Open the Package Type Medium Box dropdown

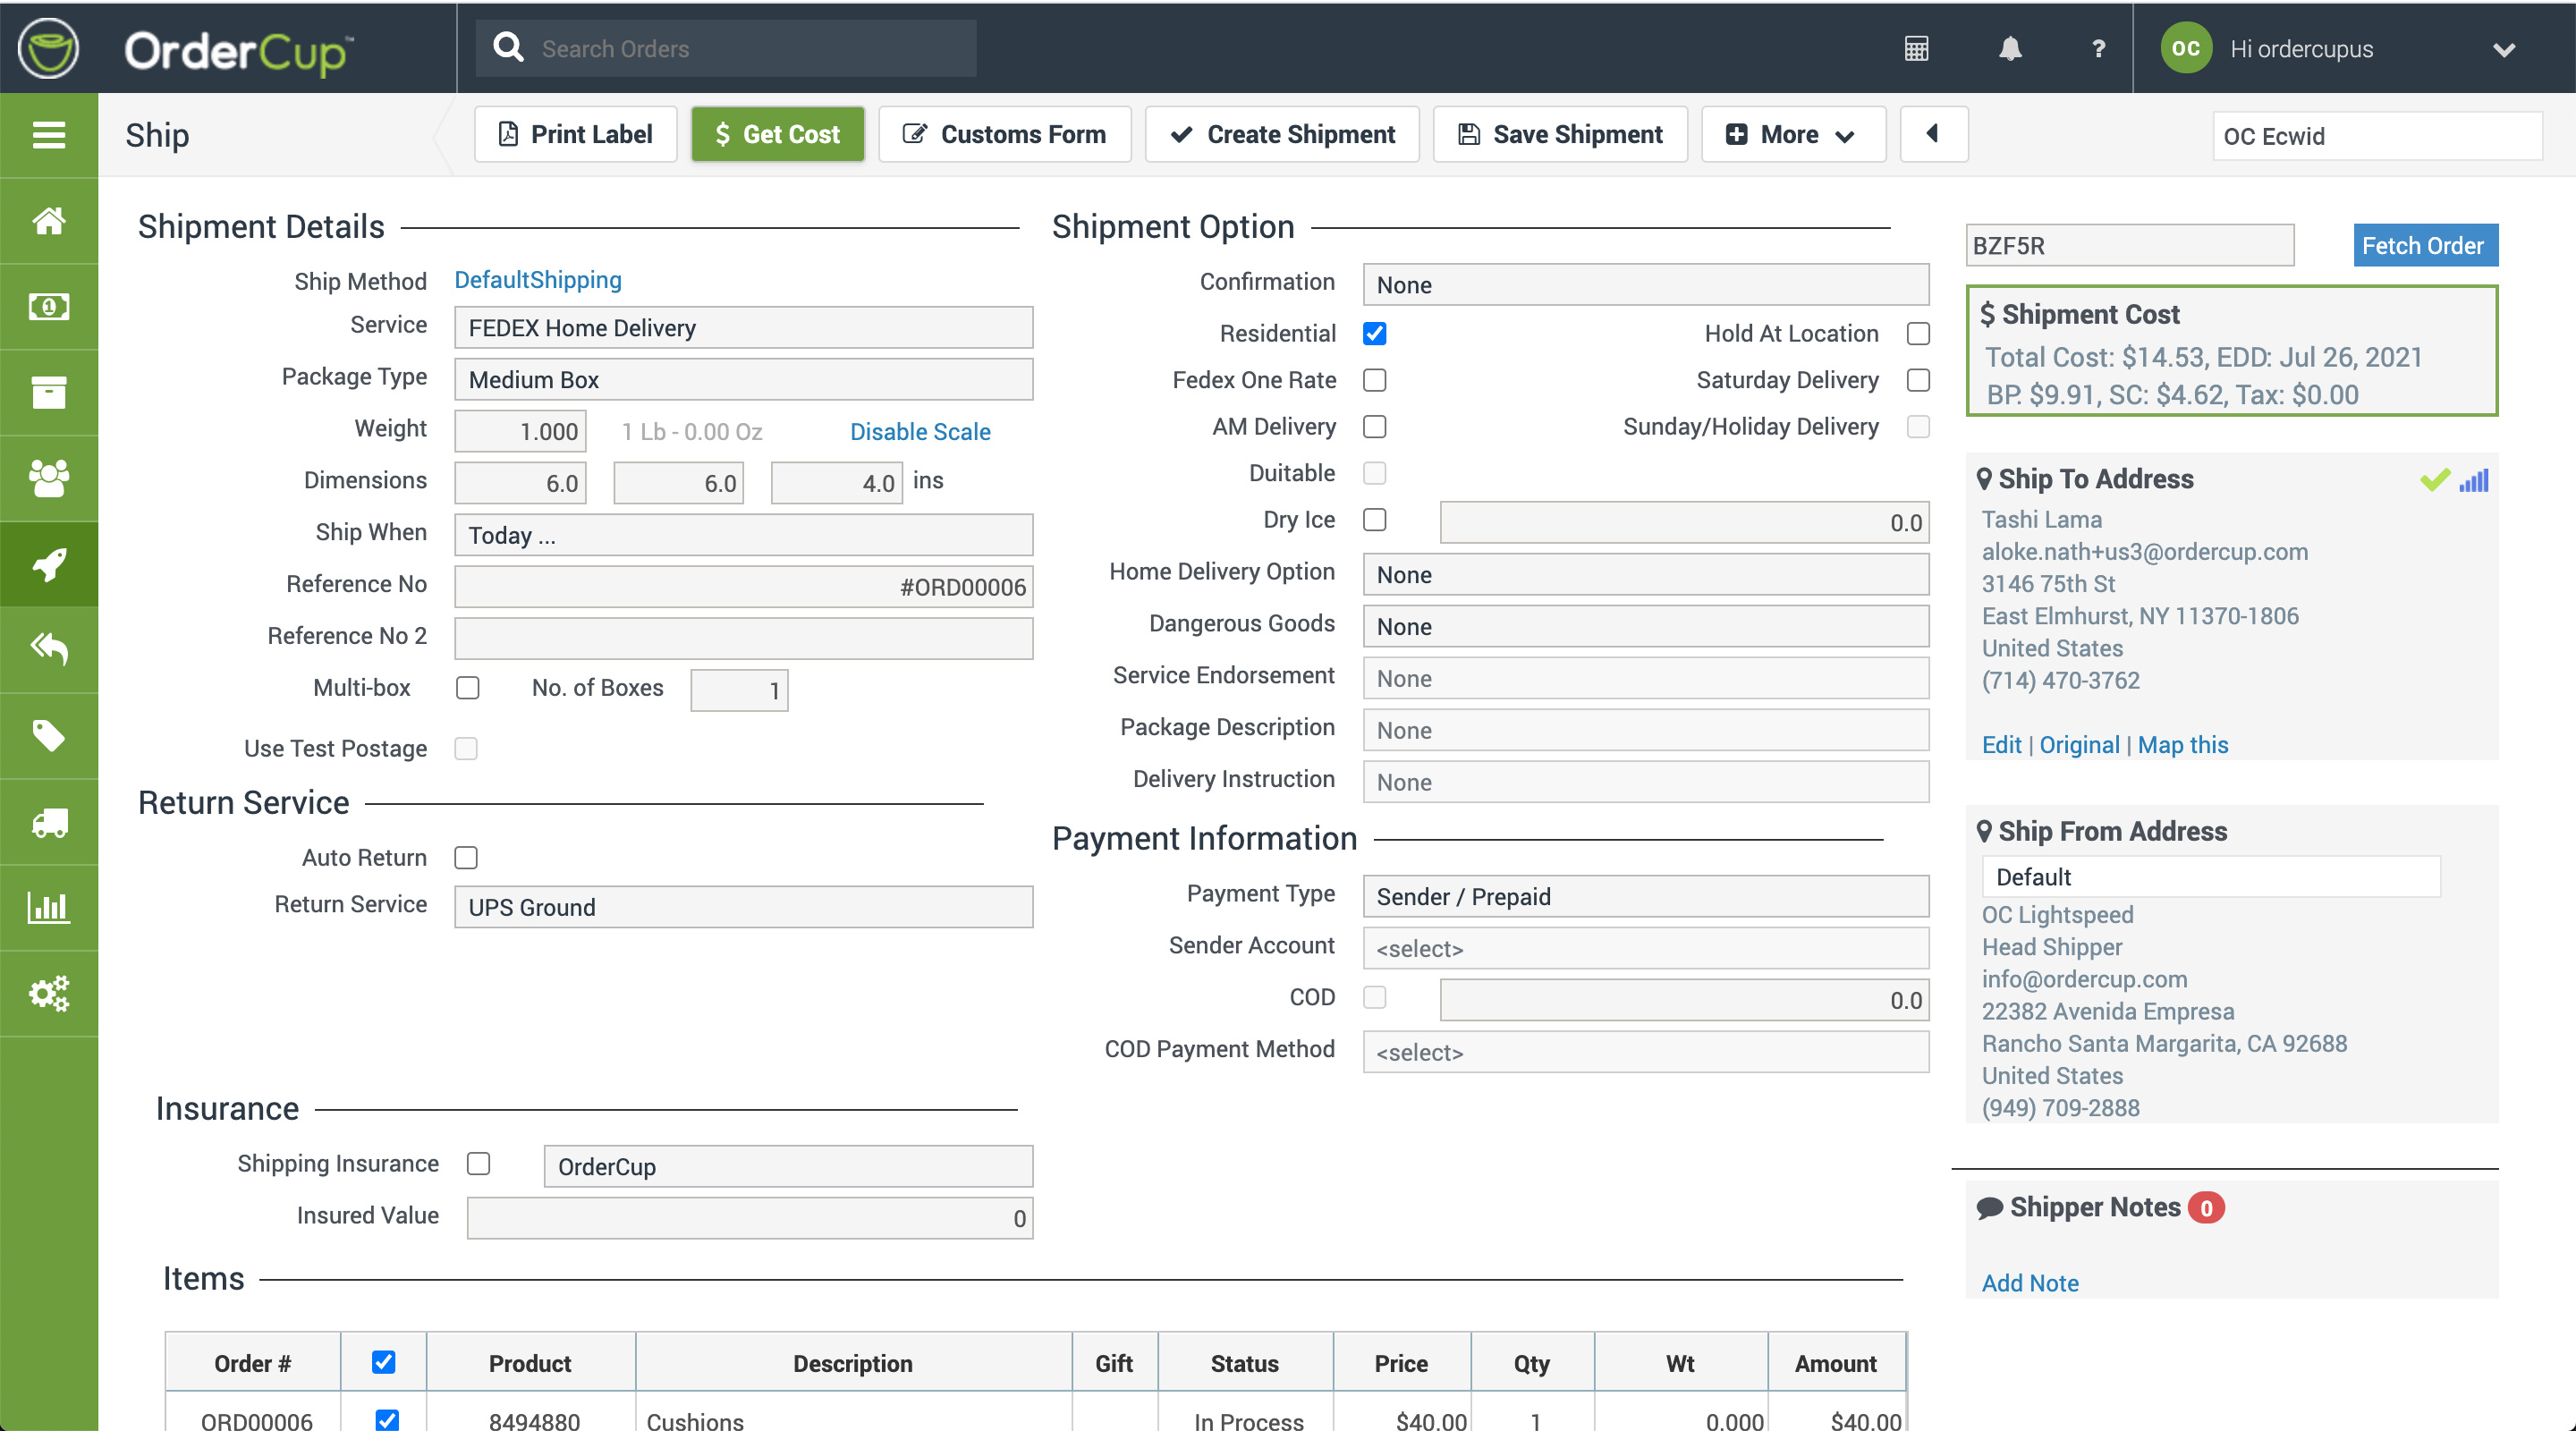pyautogui.click(x=743, y=380)
